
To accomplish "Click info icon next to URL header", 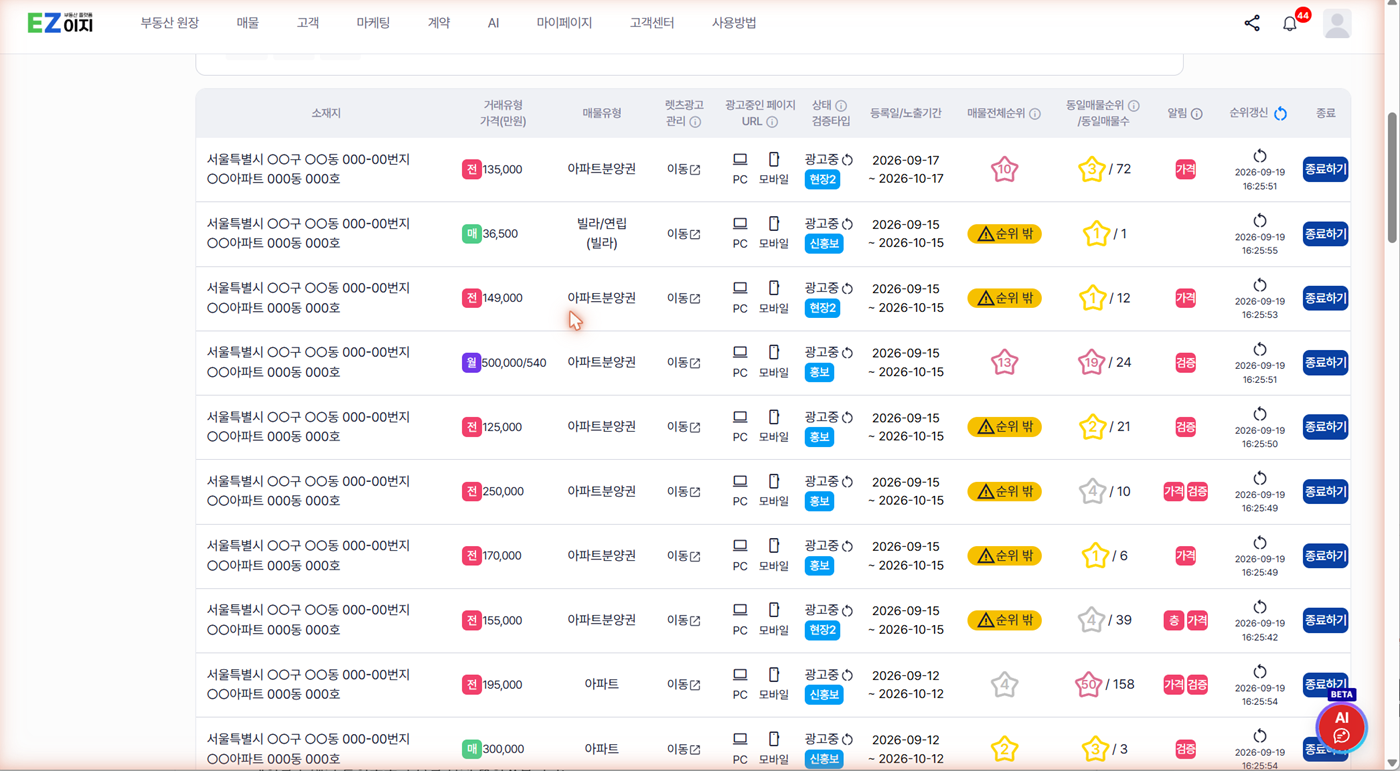I will 772,122.
